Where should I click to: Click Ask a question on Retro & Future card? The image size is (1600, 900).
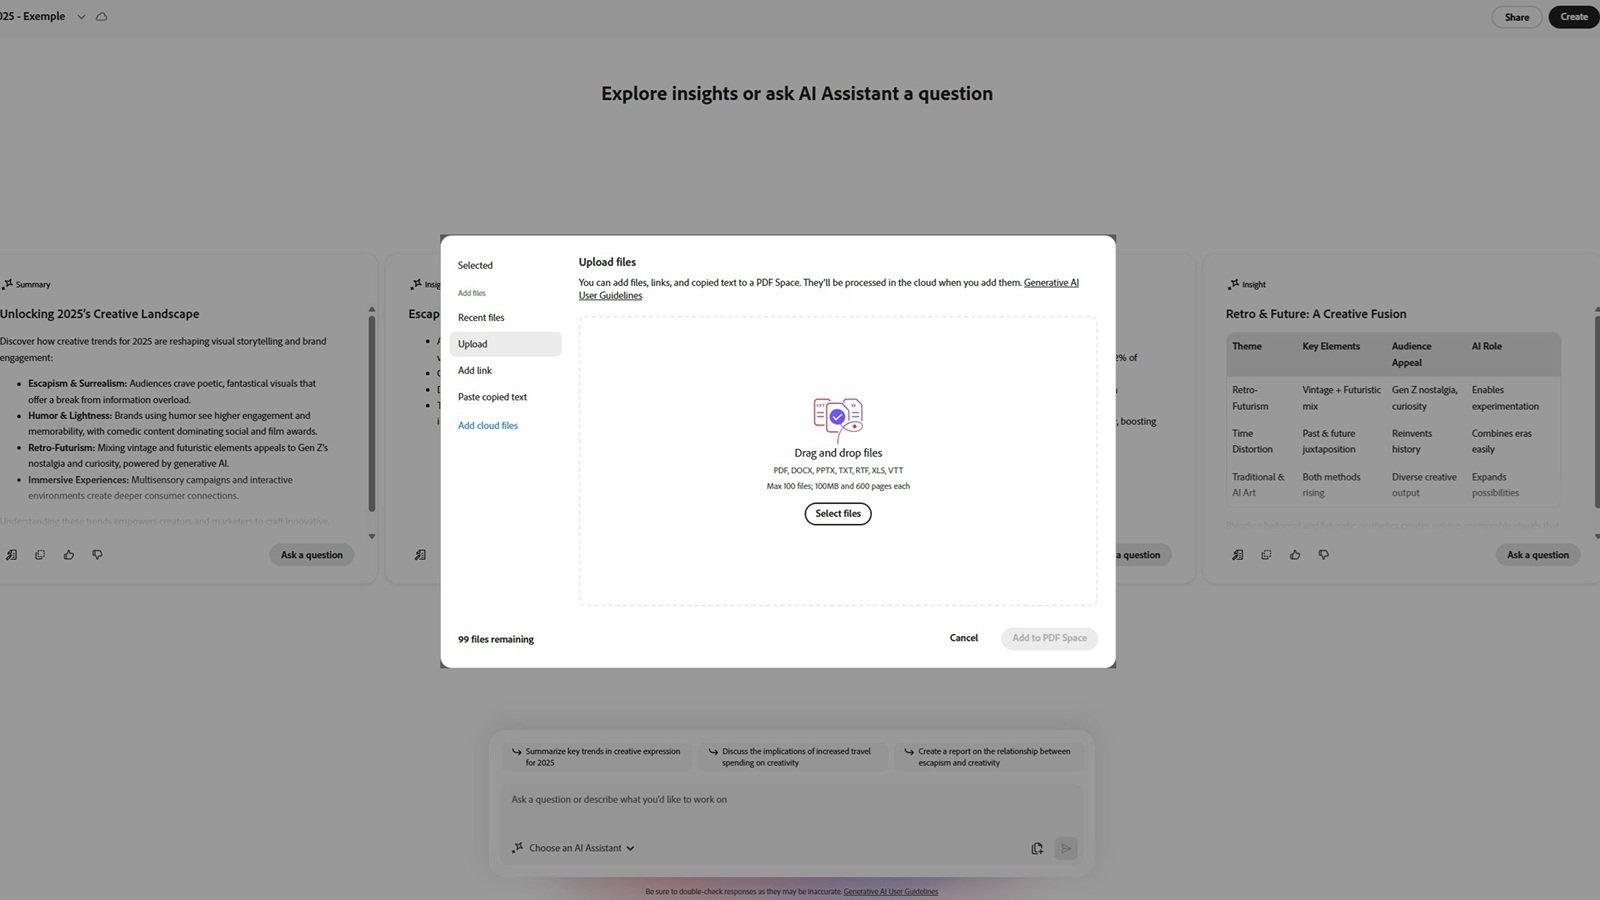click(x=1538, y=555)
